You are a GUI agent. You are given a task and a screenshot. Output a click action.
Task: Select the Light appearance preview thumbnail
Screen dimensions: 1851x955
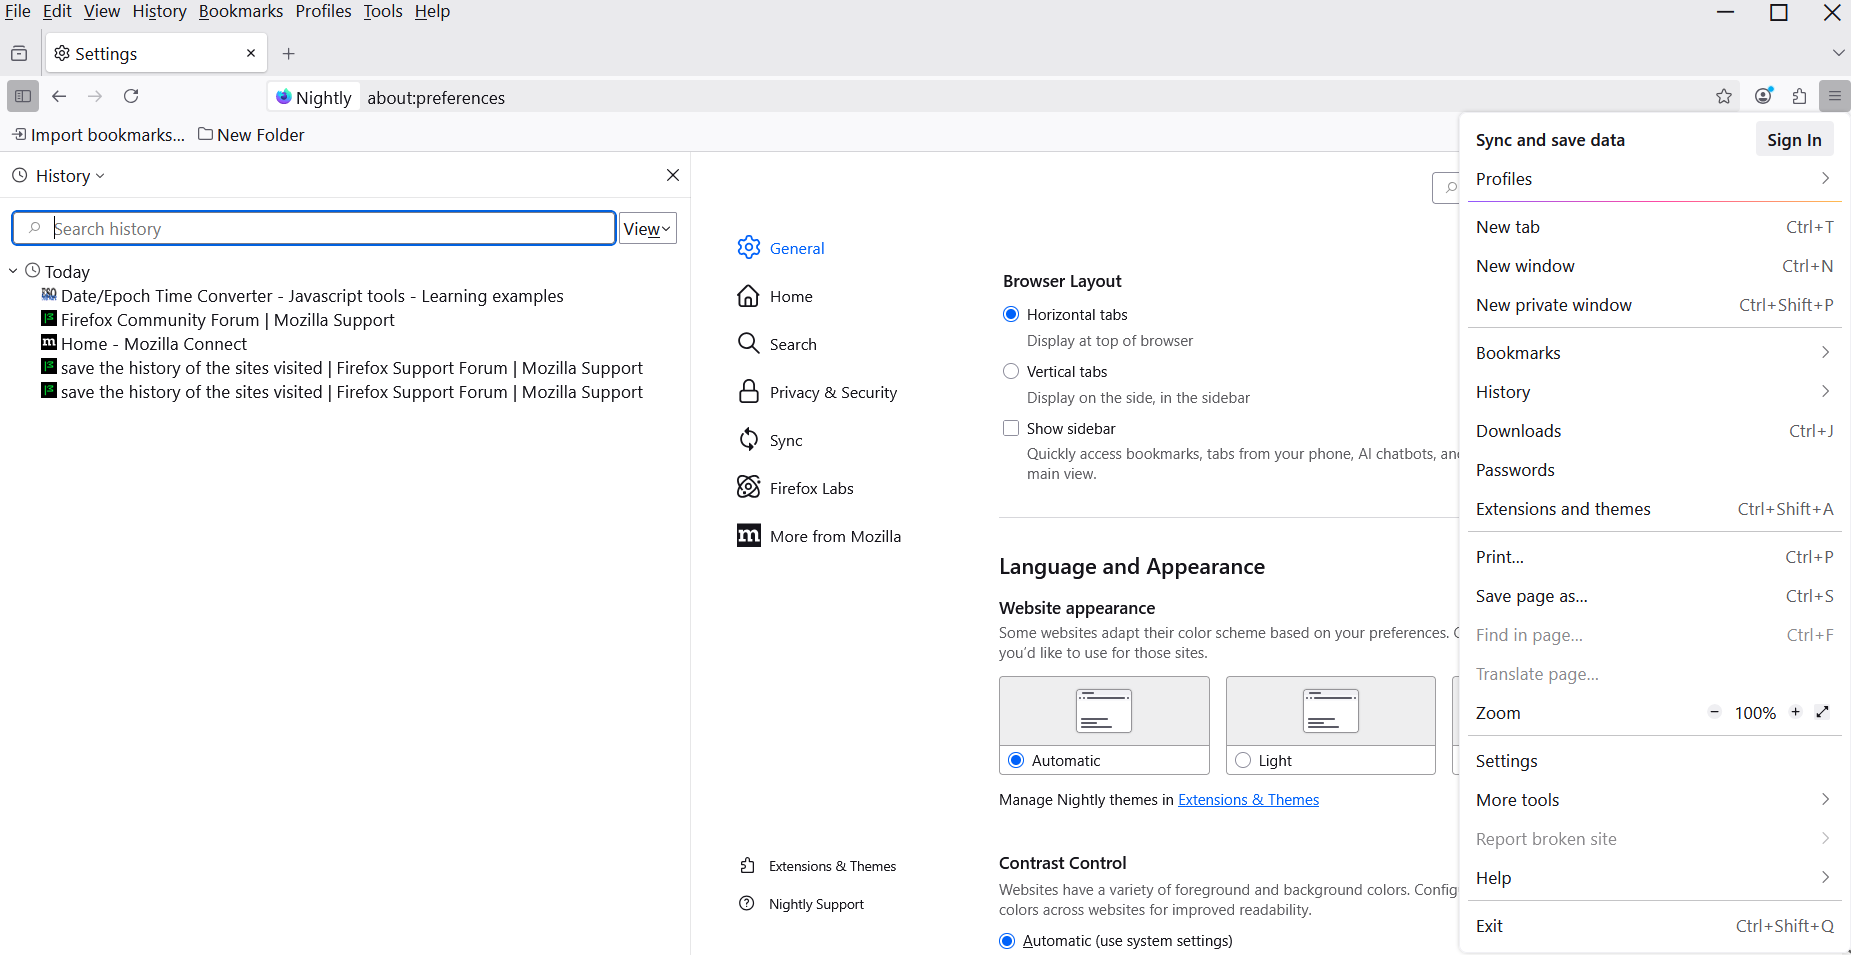(1331, 711)
